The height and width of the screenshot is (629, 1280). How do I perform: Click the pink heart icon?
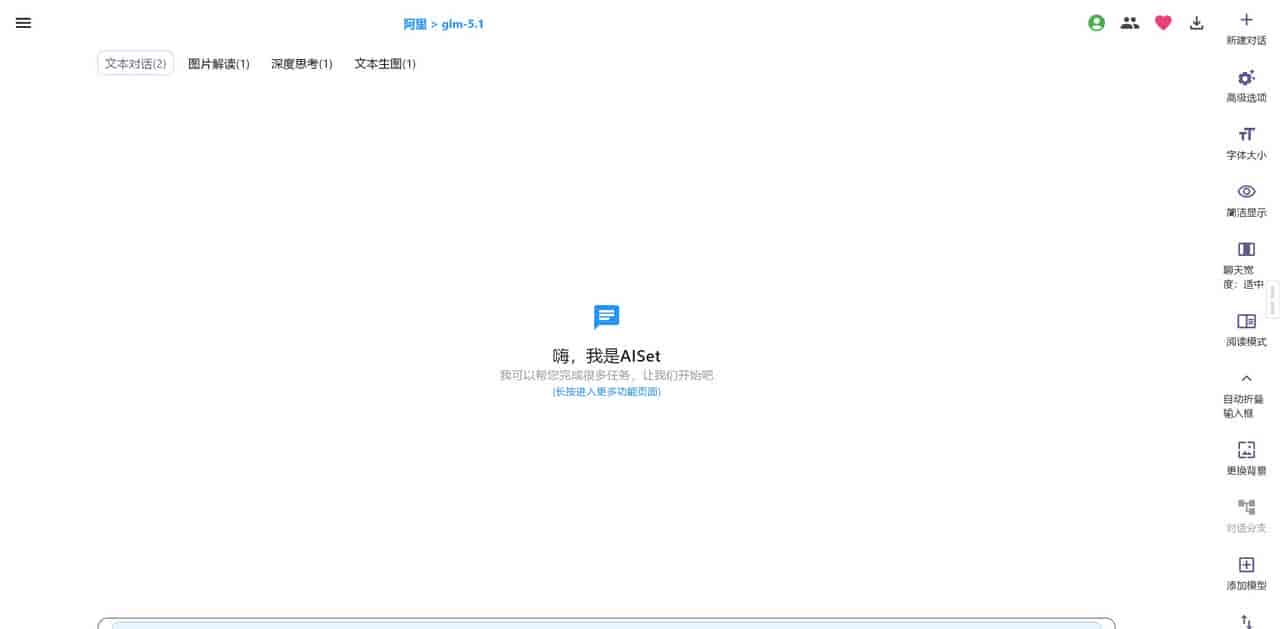coord(1163,23)
